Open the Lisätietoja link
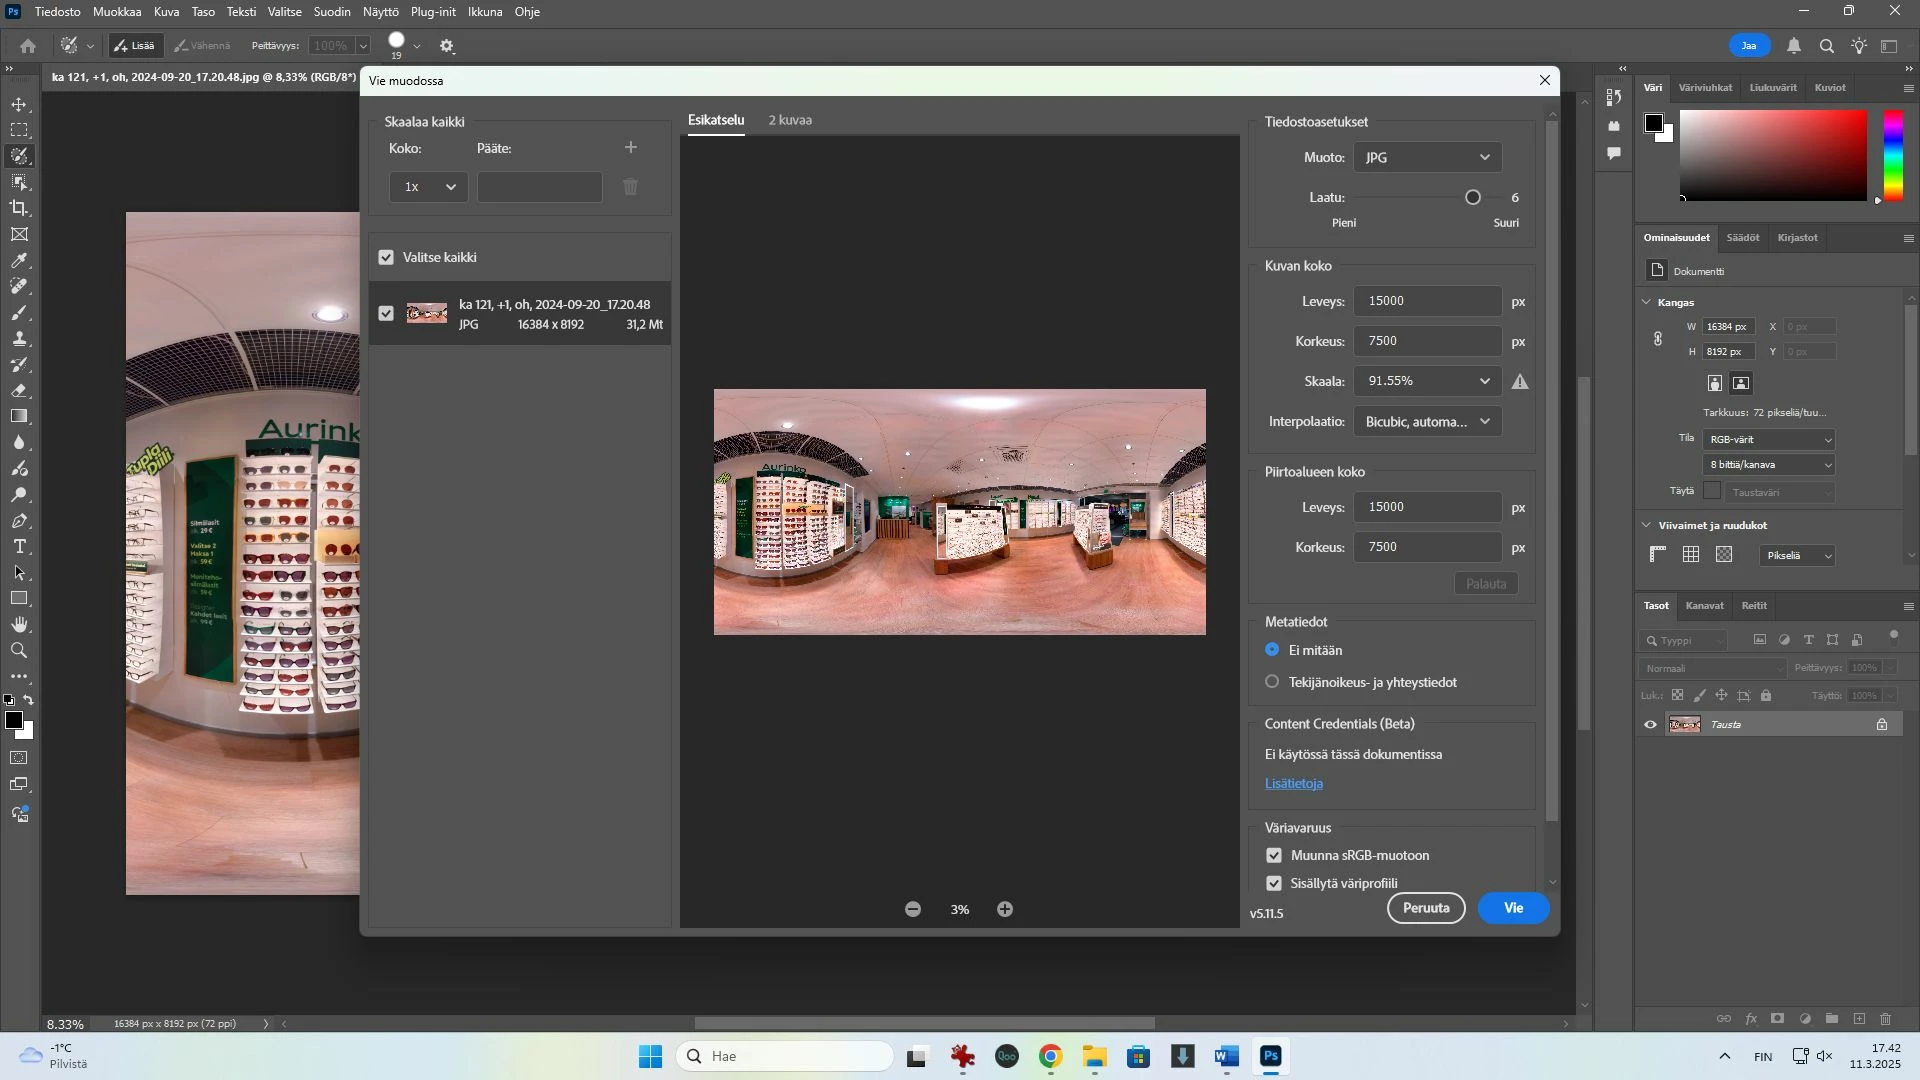This screenshot has width=1920, height=1080. pyautogui.click(x=1293, y=784)
